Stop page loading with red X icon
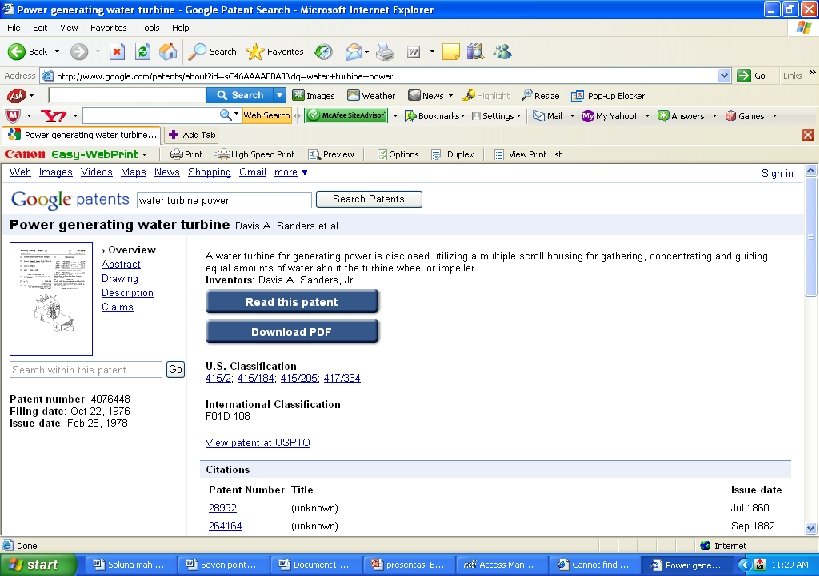819x576 pixels. click(118, 51)
